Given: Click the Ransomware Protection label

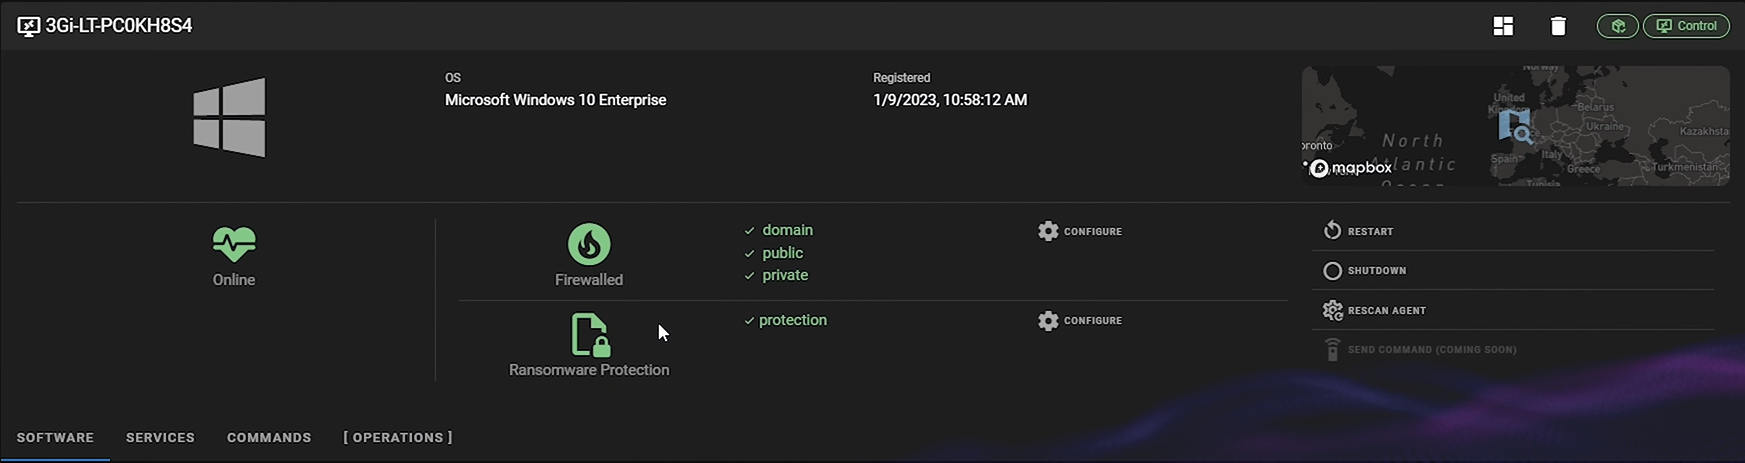Looking at the screenshot, I should coord(589,370).
